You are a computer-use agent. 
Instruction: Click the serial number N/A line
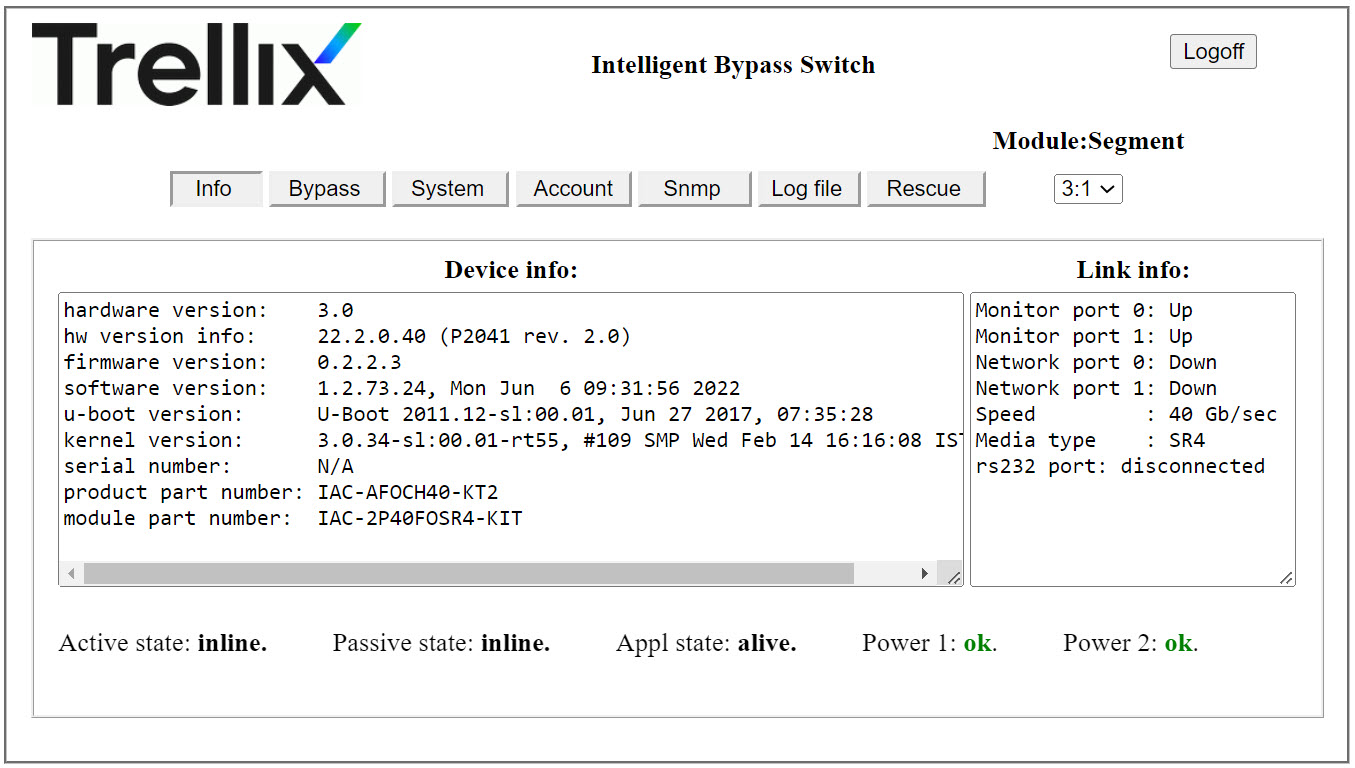pos(209,466)
